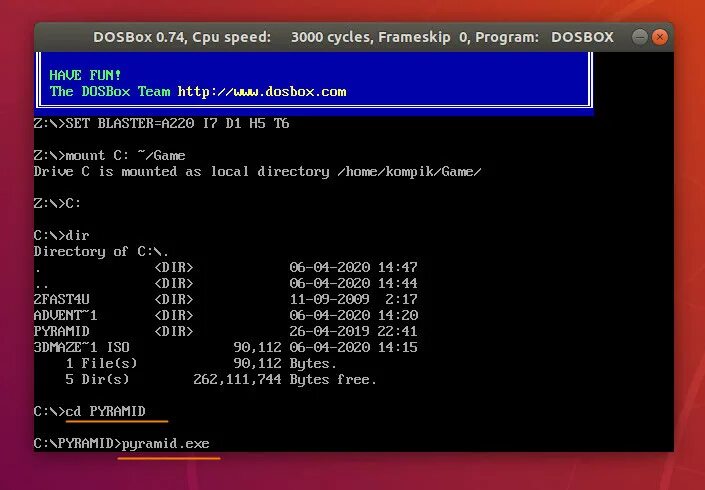Click the date 11-09-2009 in listing
The width and height of the screenshot is (705, 490).
pos(330,299)
